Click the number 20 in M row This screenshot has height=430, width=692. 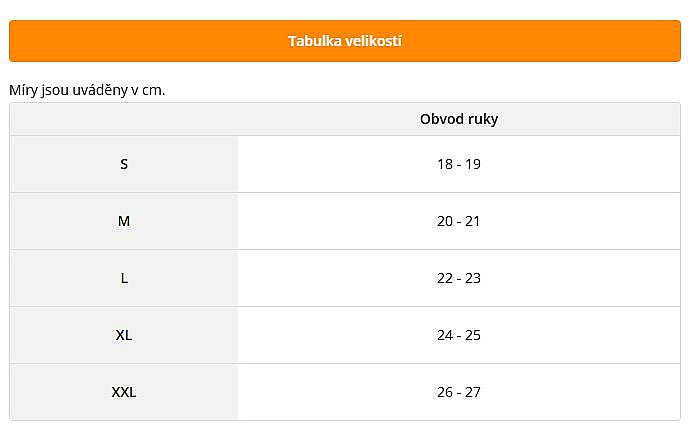445,221
